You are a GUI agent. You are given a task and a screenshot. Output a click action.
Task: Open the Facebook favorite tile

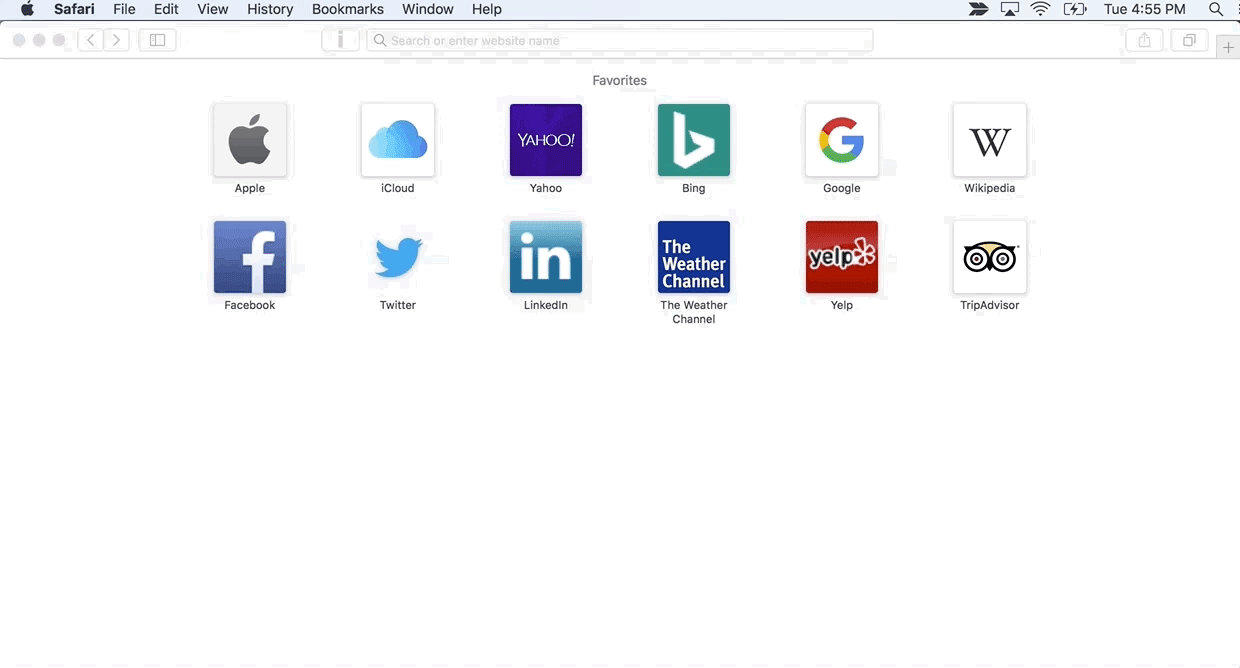pos(250,257)
